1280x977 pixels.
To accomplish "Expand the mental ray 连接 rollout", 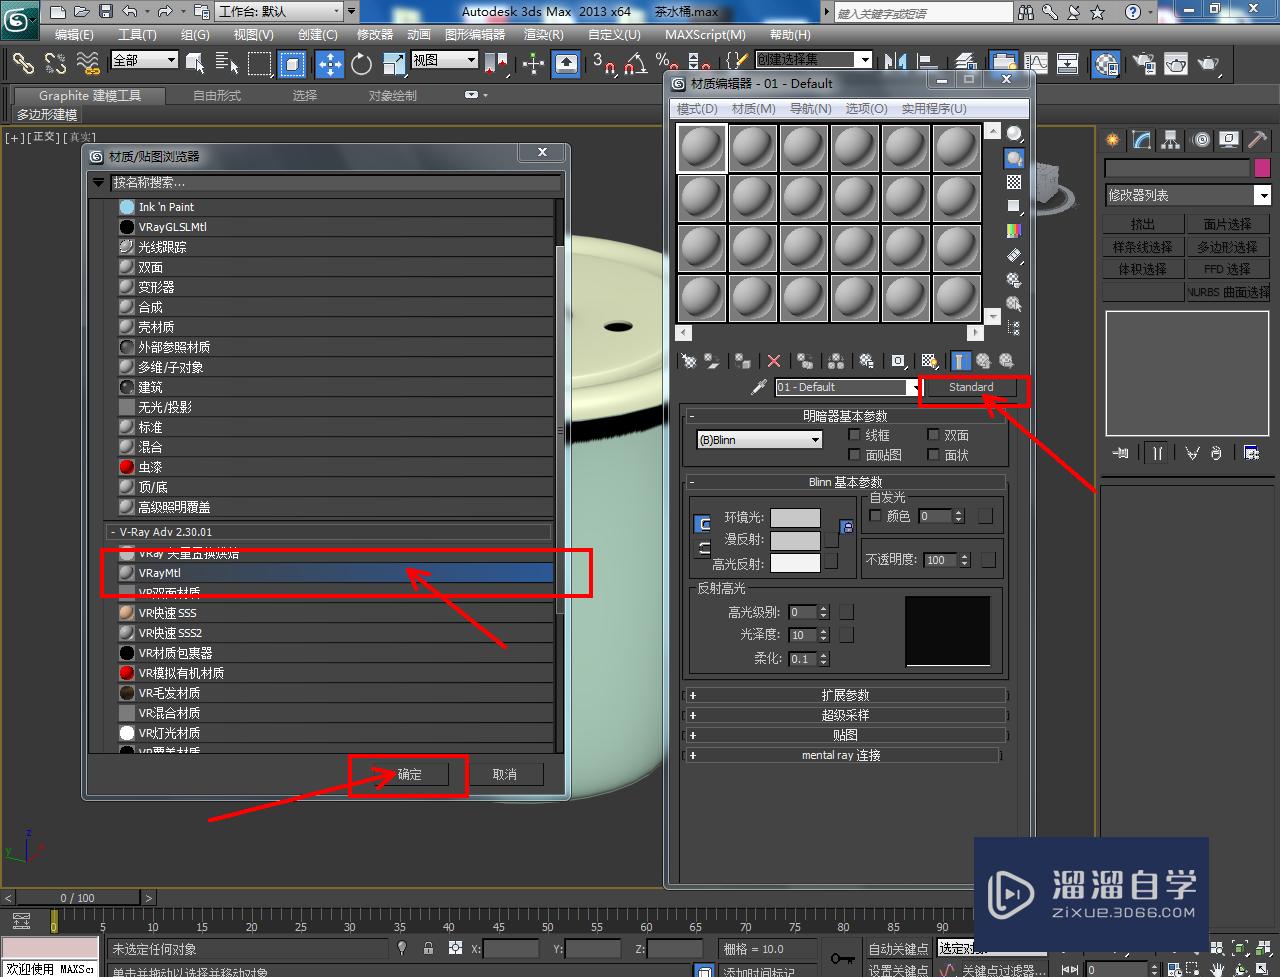I will point(841,755).
